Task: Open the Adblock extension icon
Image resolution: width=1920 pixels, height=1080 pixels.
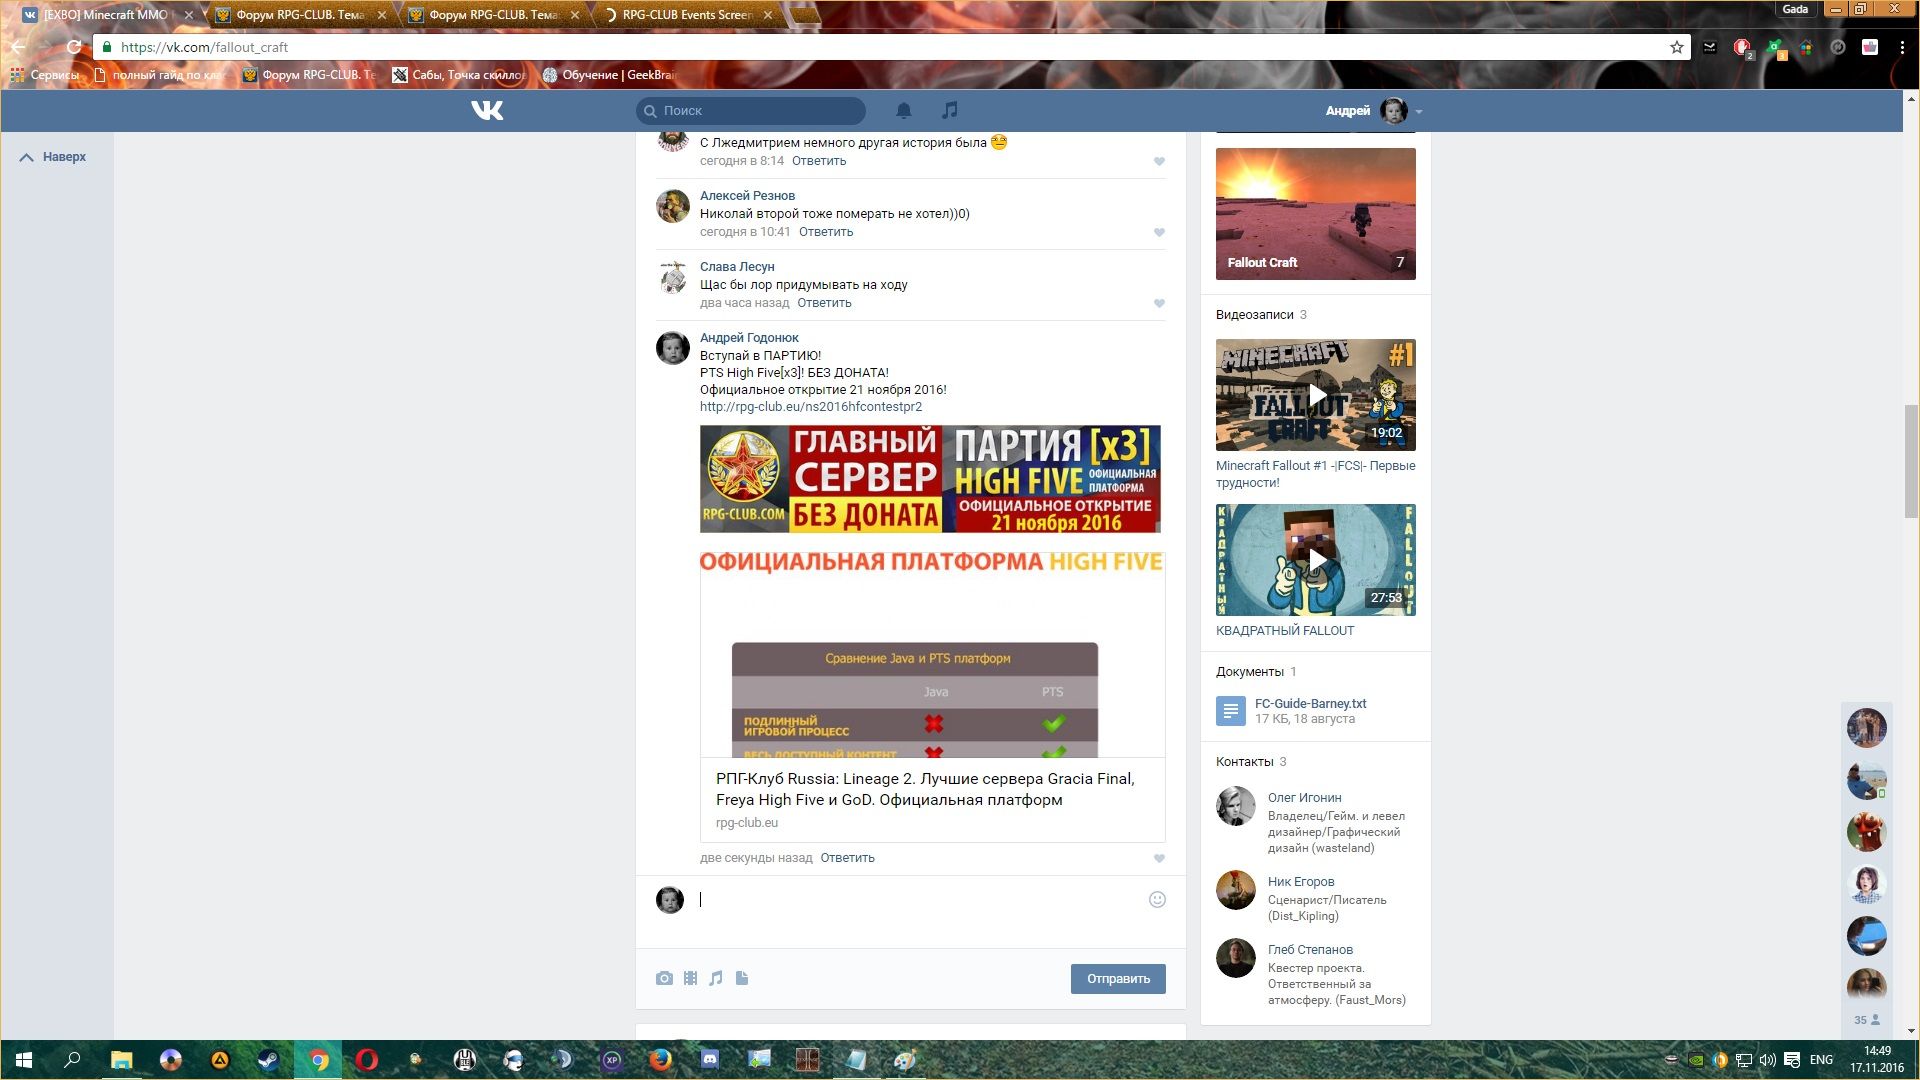Action: 1741,47
